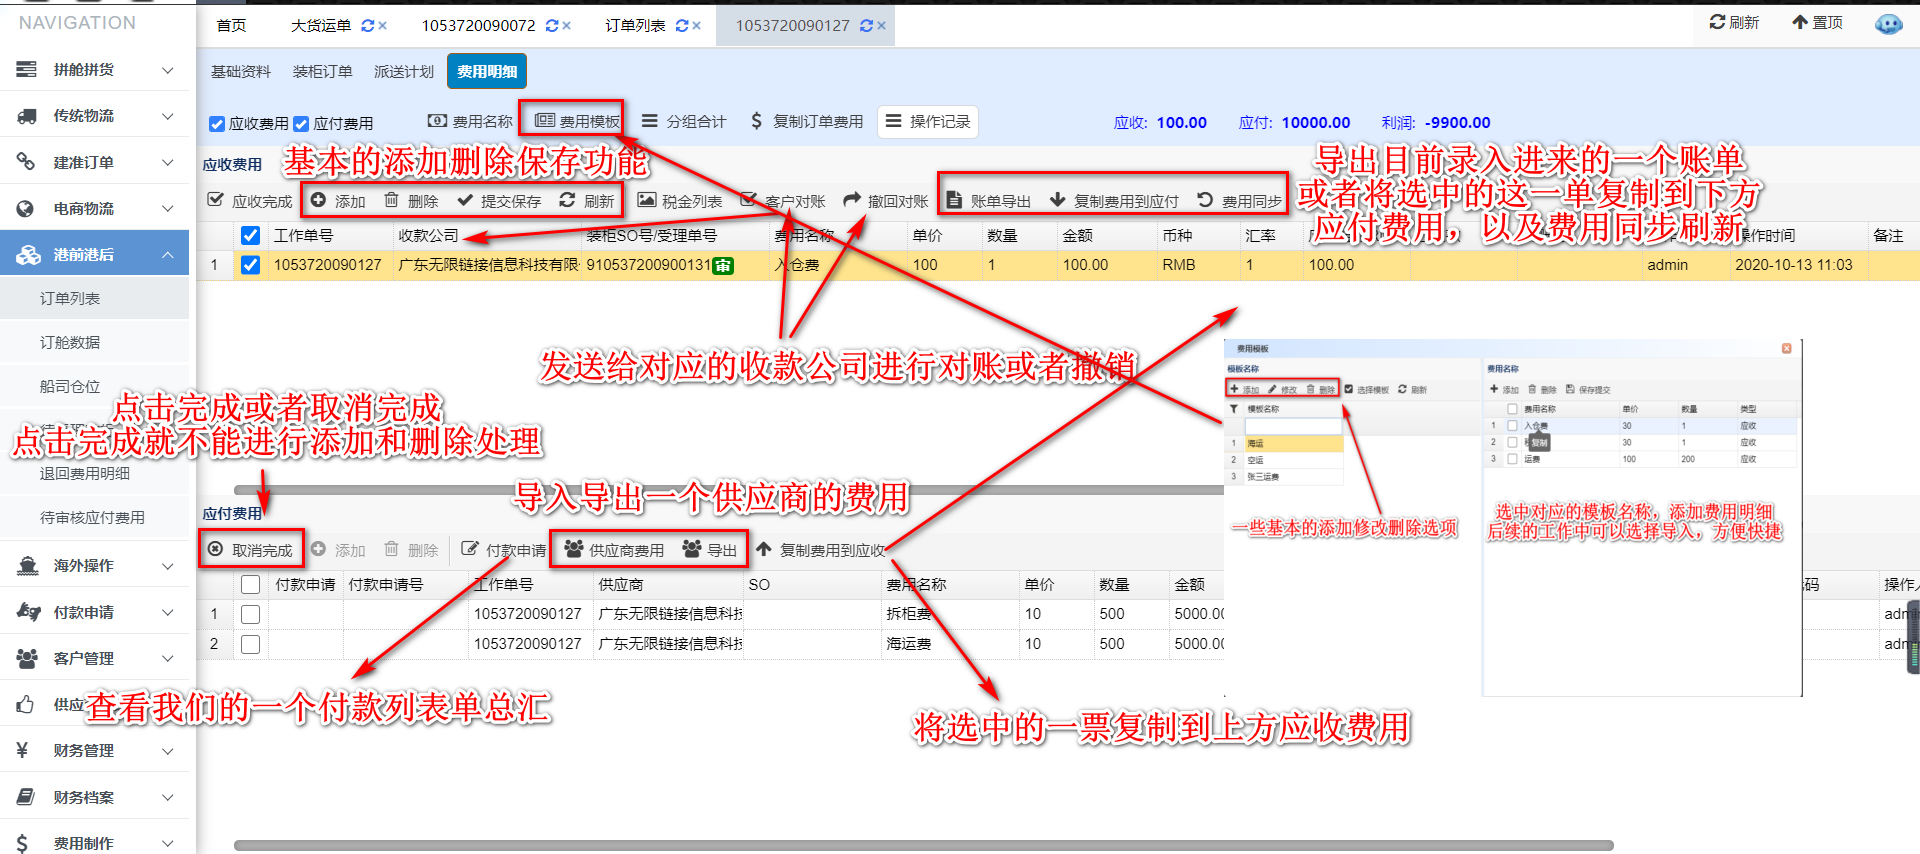Click 供应商费用 supplier fee icon
This screenshot has width=1920, height=854.
[574, 549]
